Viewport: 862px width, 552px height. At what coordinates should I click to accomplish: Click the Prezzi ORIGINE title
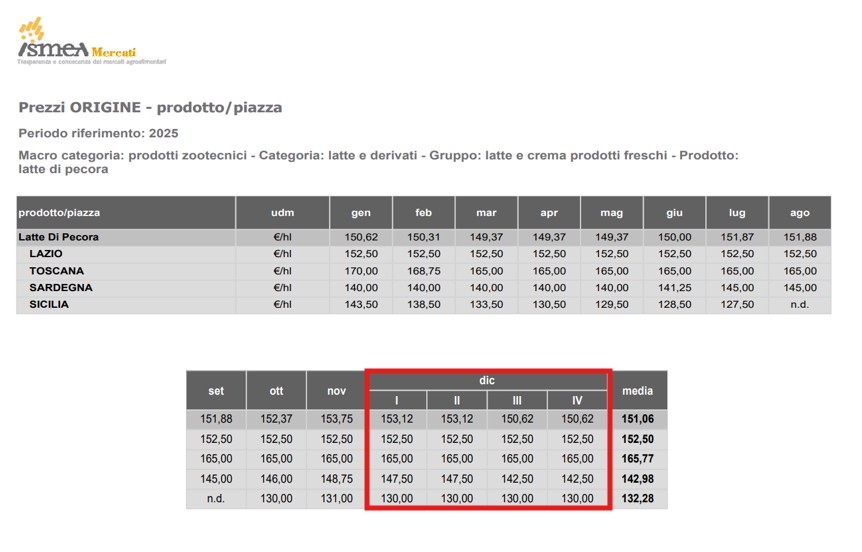(150, 107)
